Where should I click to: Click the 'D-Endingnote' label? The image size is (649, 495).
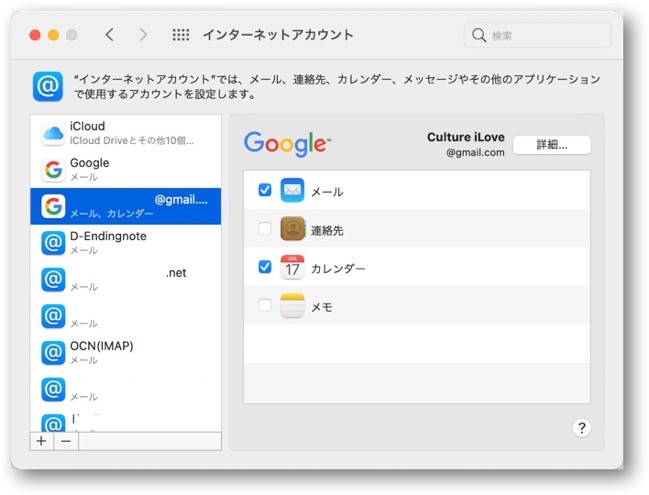pos(108,236)
